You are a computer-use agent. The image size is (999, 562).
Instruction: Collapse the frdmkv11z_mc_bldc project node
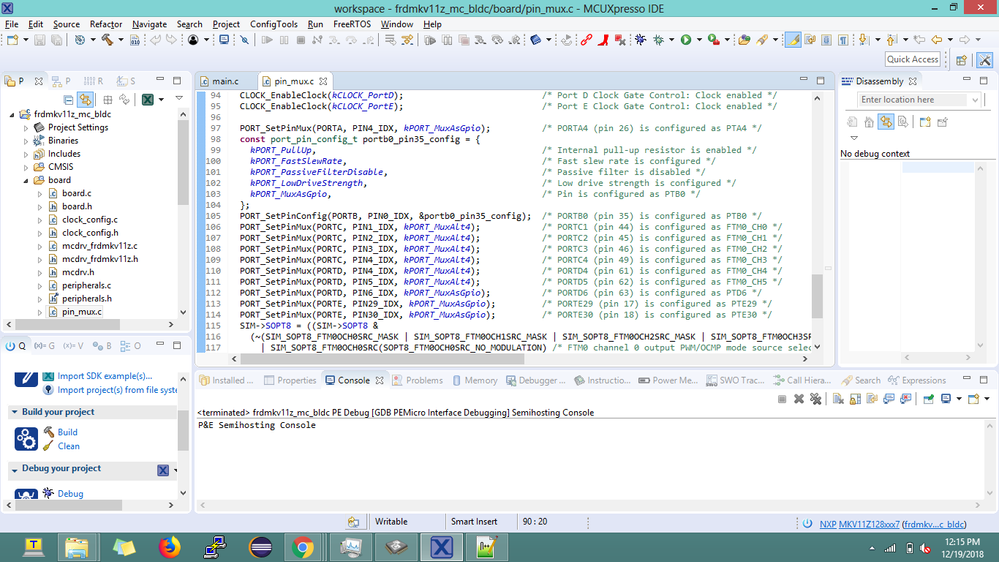point(12,115)
